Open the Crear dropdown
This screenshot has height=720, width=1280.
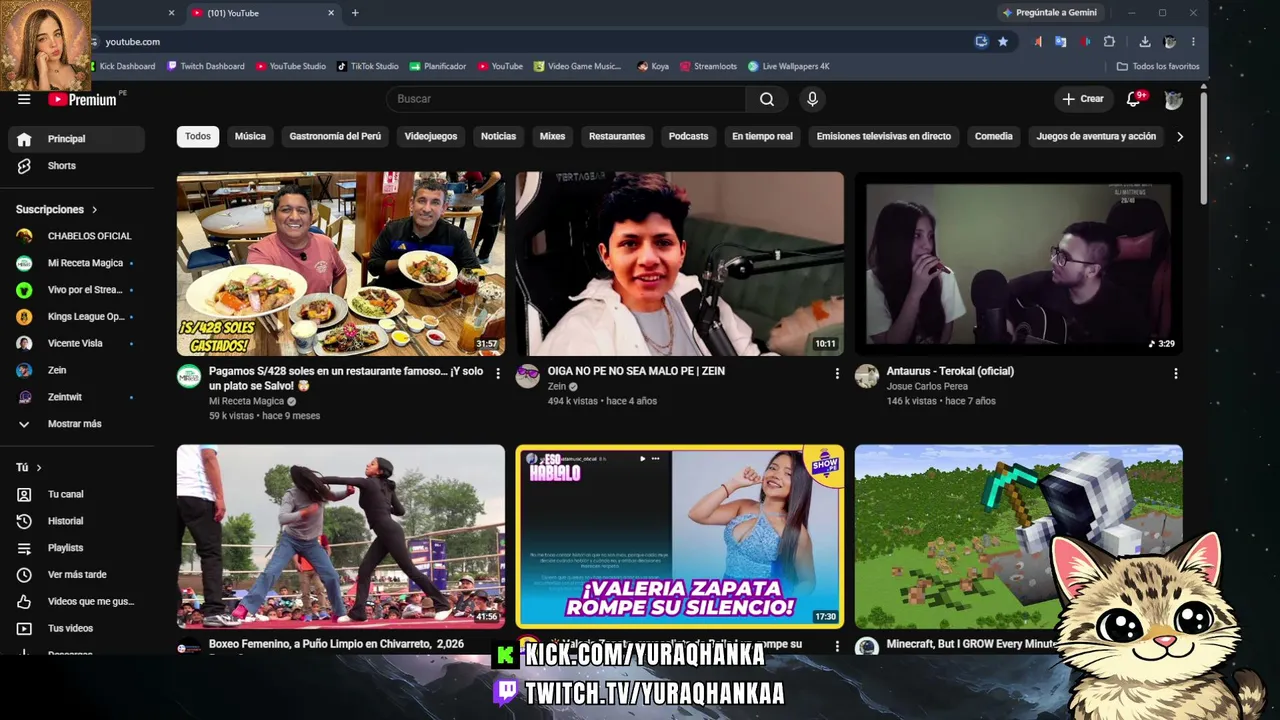[1083, 99]
